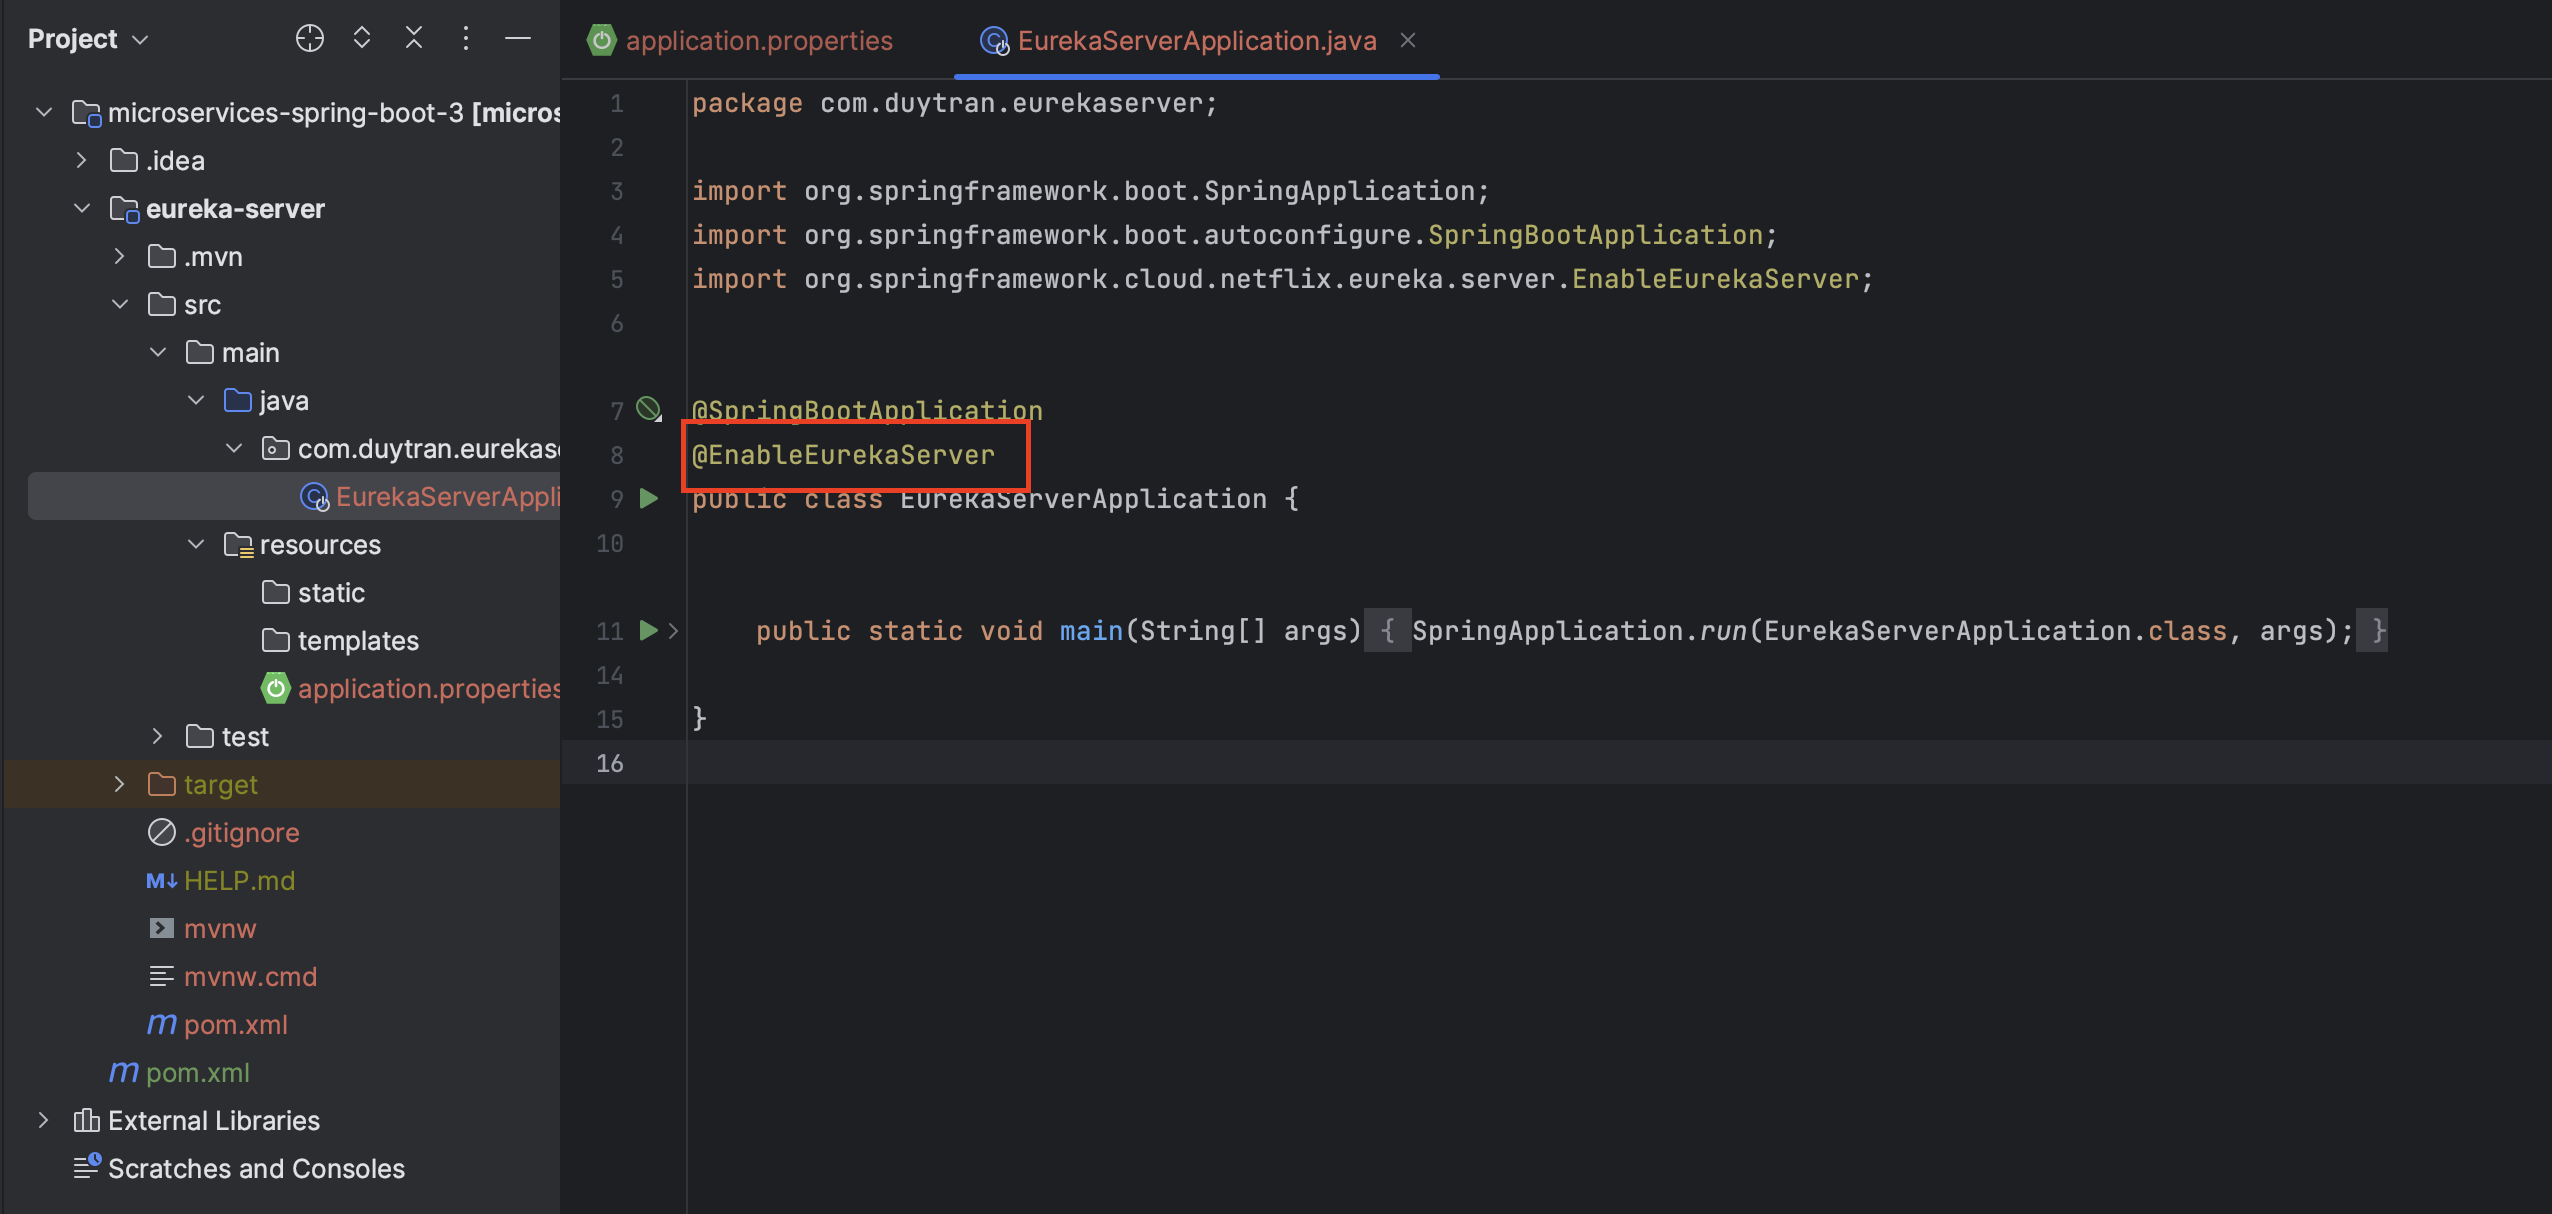
Task: Select the Maven pom.xml file icon
Action: pyautogui.click(x=160, y=1024)
